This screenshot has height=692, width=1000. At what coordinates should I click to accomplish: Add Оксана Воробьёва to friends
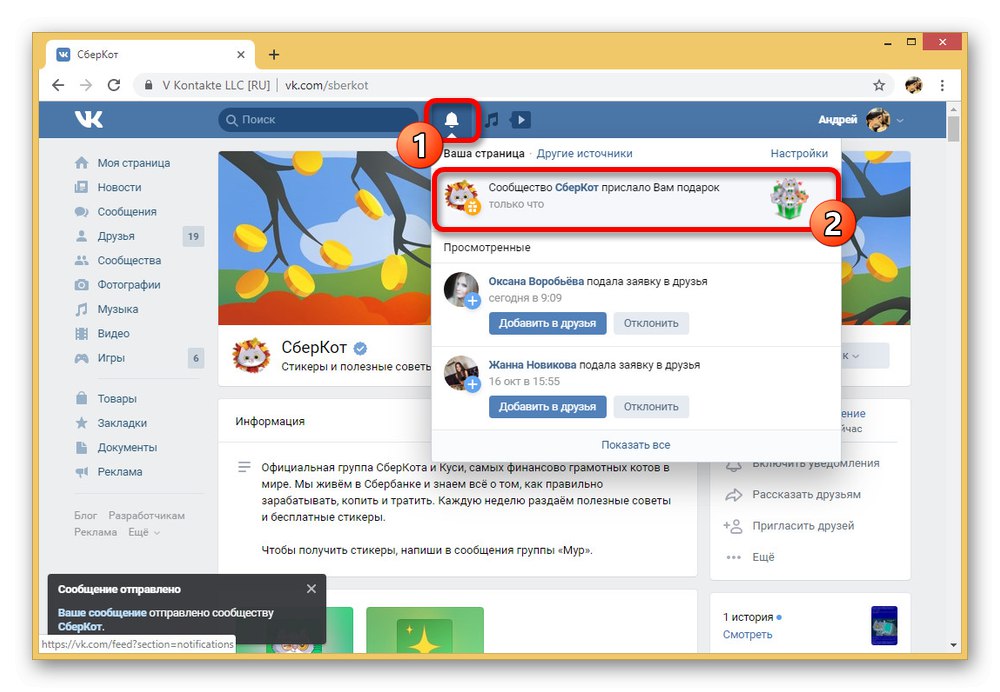pyautogui.click(x=547, y=323)
